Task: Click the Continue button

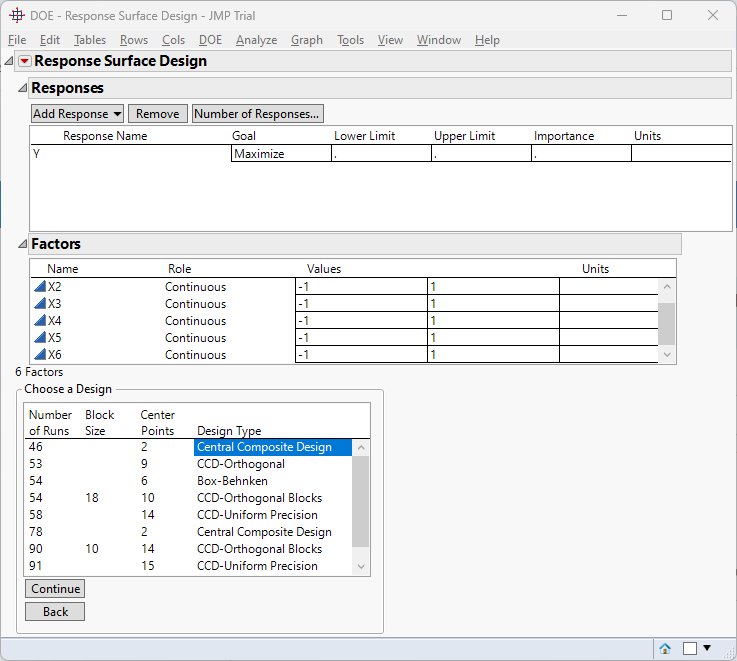Action: tap(55, 589)
